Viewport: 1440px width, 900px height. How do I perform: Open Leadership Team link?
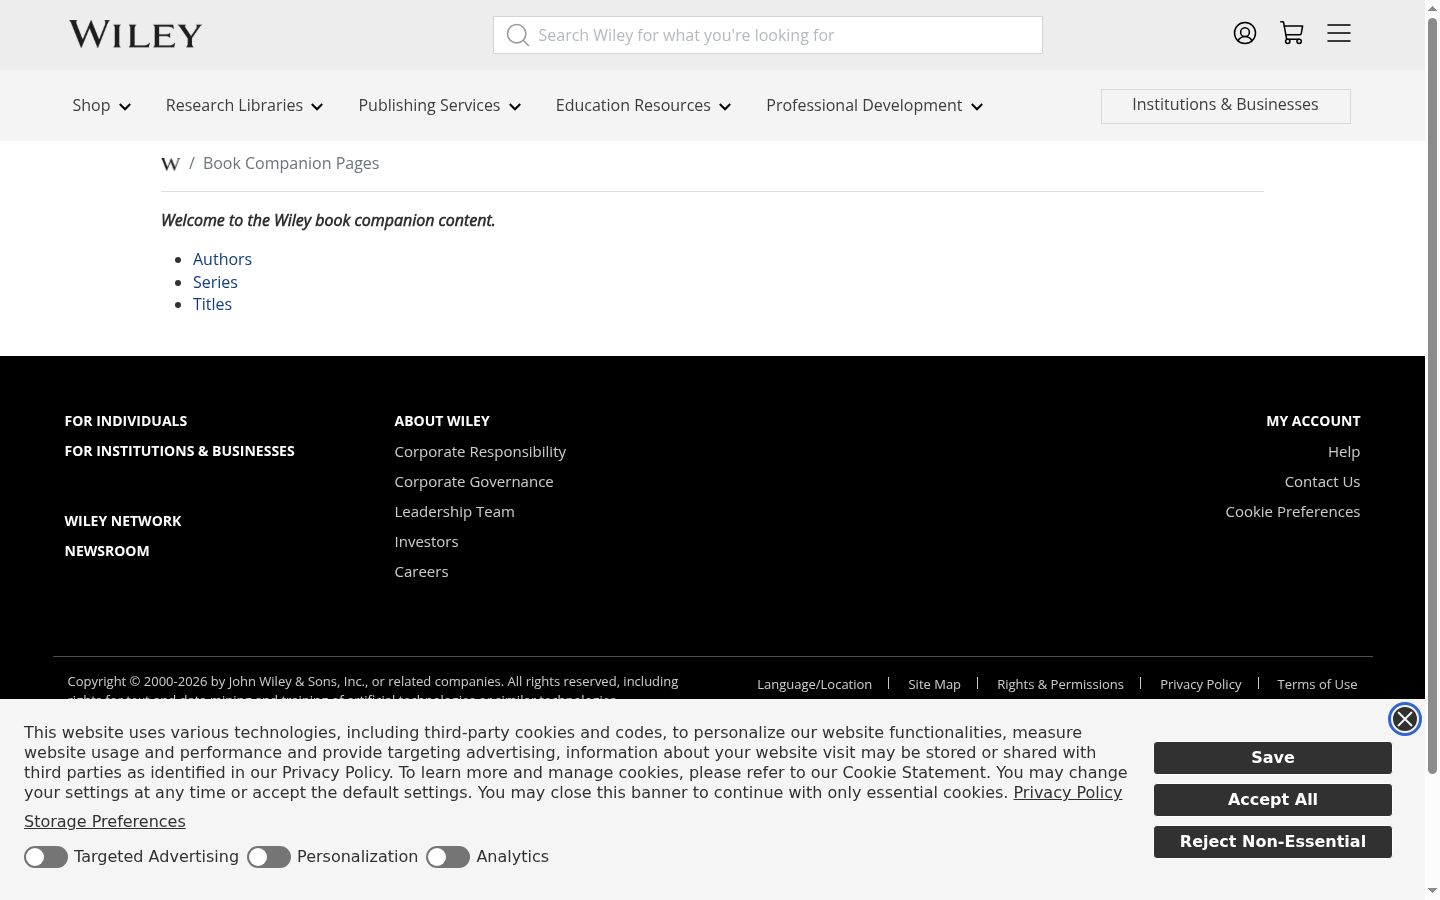pos(454,512)
